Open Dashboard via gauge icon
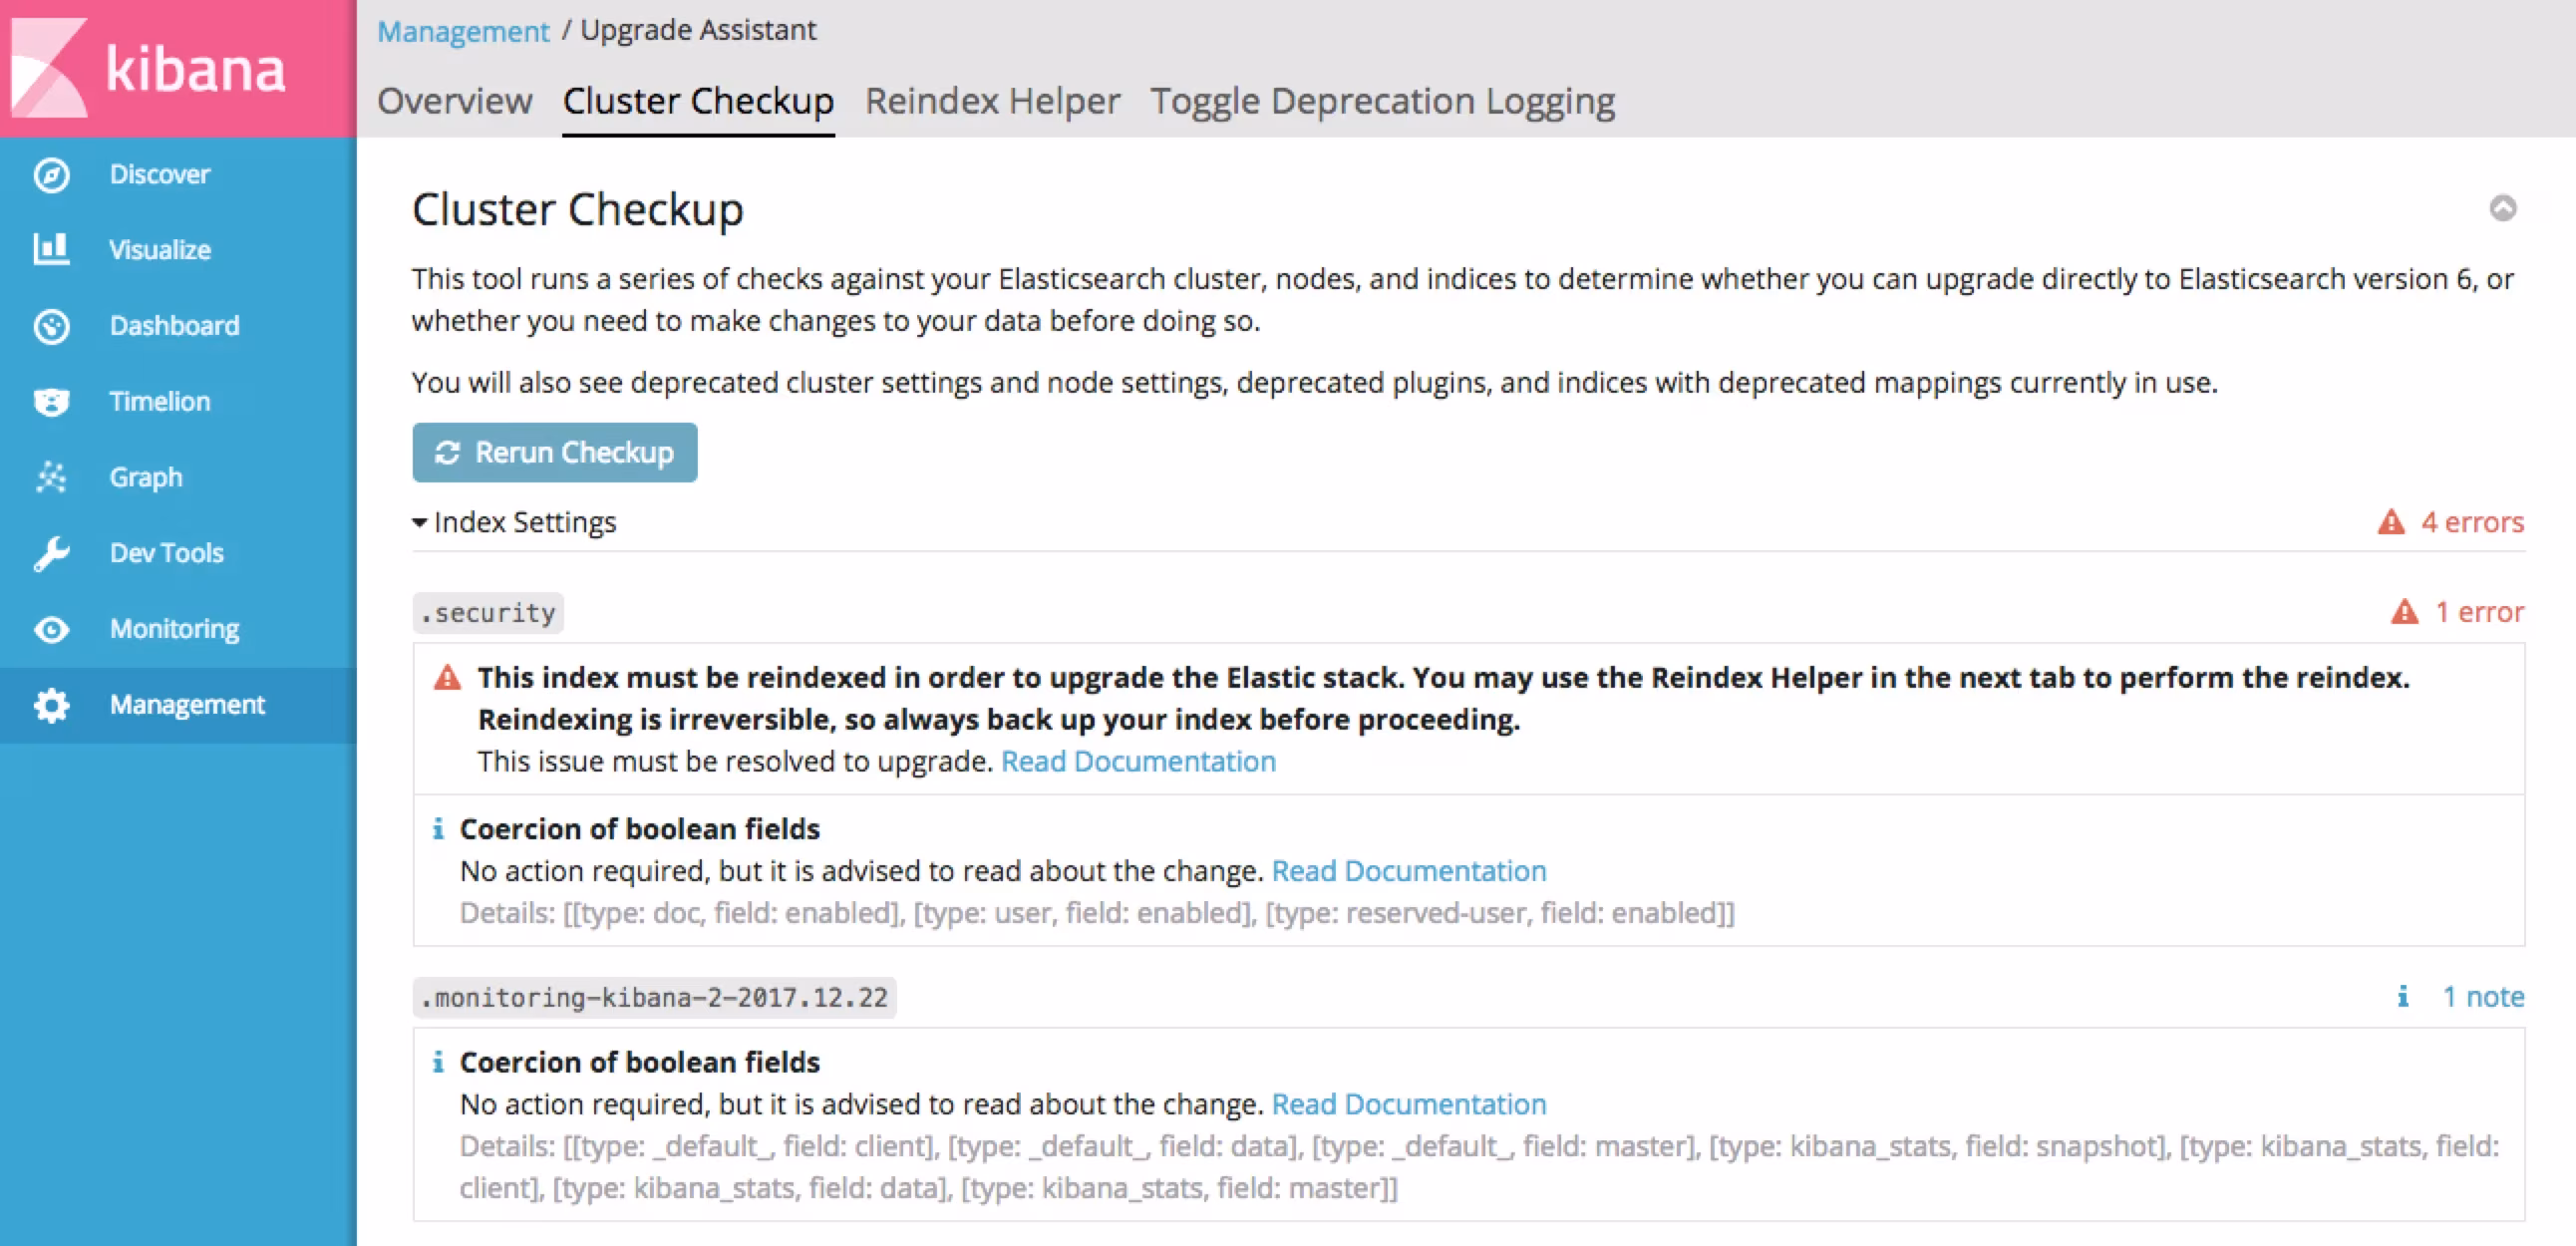This screenshot has width=2576, height=1246. pyautogui.click(x=51, y=325)
